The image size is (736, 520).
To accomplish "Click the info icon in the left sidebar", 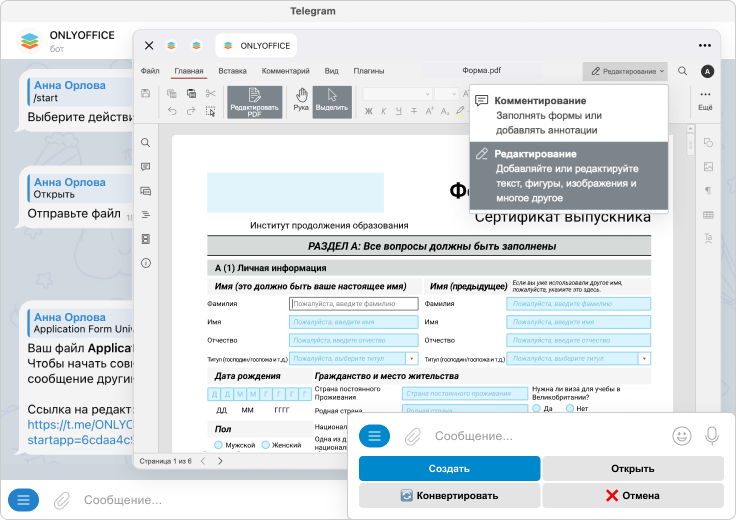I will pyautogui.click(x=146, y=263).
